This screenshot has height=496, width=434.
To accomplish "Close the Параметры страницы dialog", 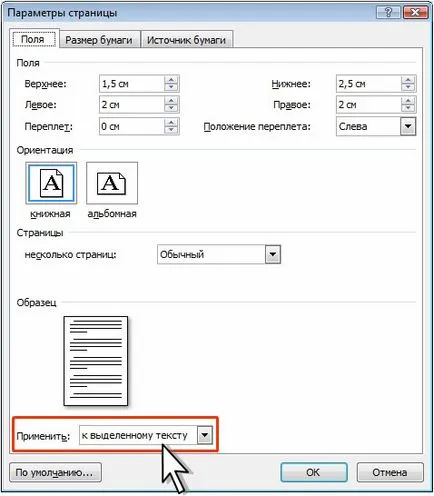I will coord(416,12).
